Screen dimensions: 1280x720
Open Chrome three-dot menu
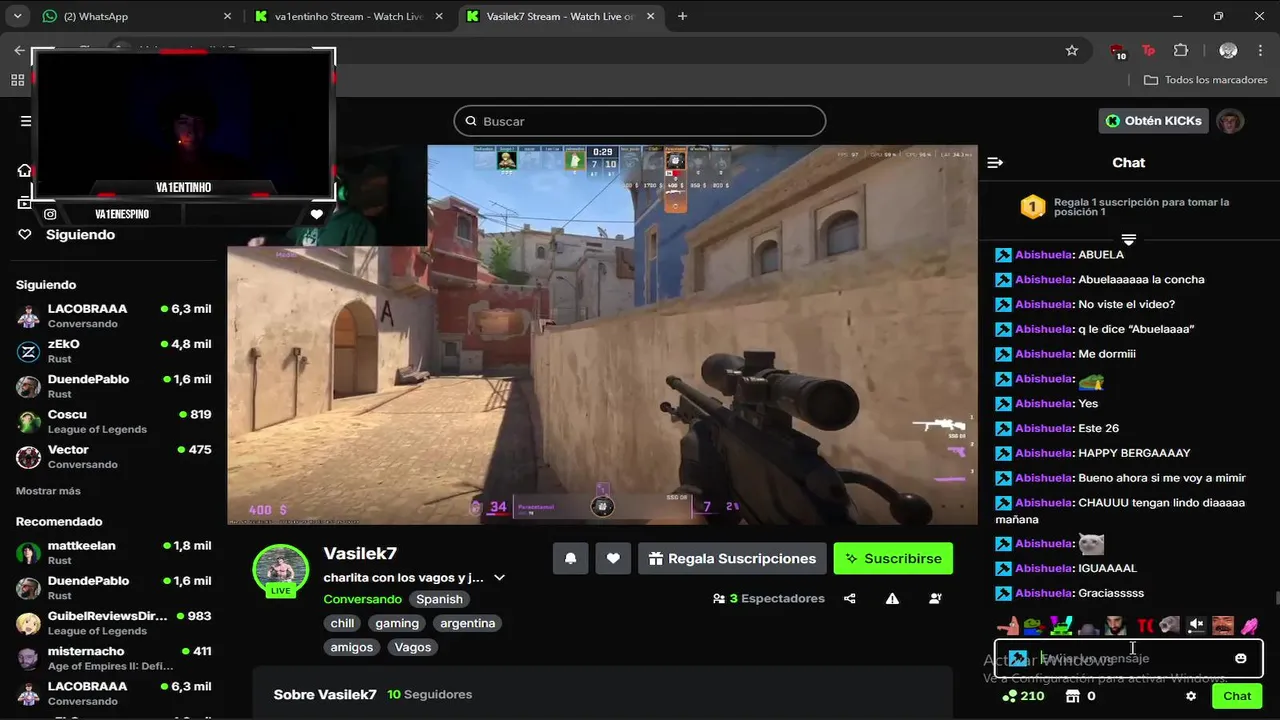[x=1259, y=50]
